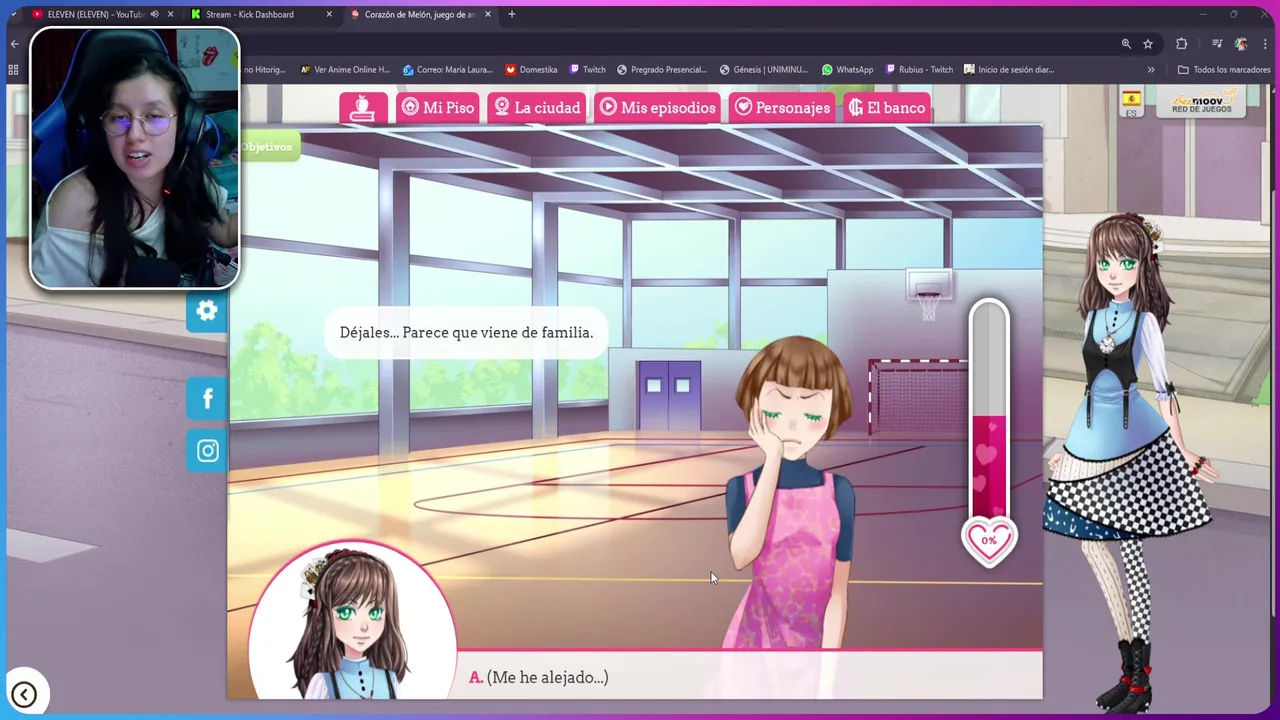Open the Chrome profile avatar
Image resolution: width=1280 pixels, height=720 pixels.
1241,43
